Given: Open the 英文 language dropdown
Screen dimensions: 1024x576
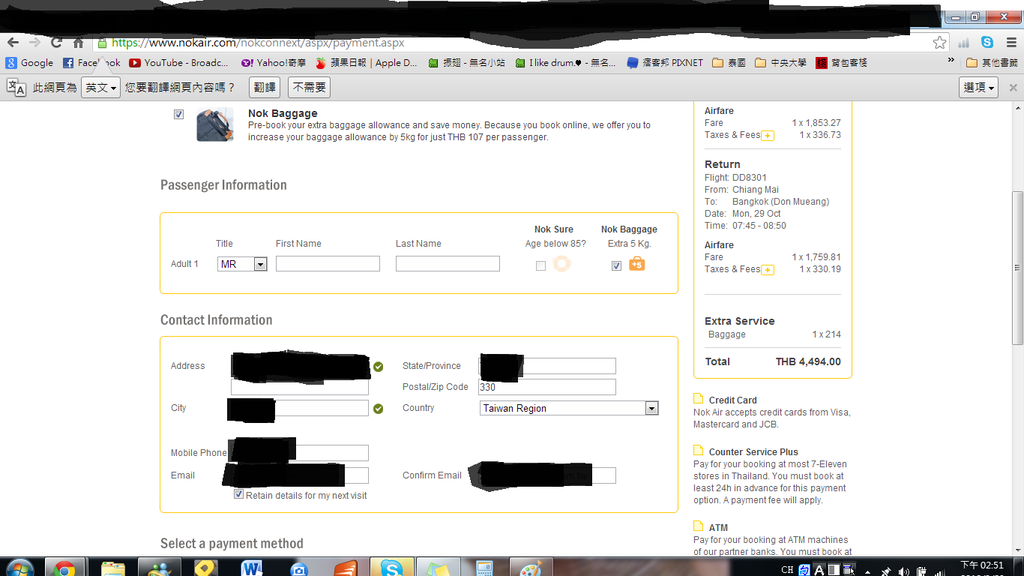Looking at the screenshot, I should [101, 87].
